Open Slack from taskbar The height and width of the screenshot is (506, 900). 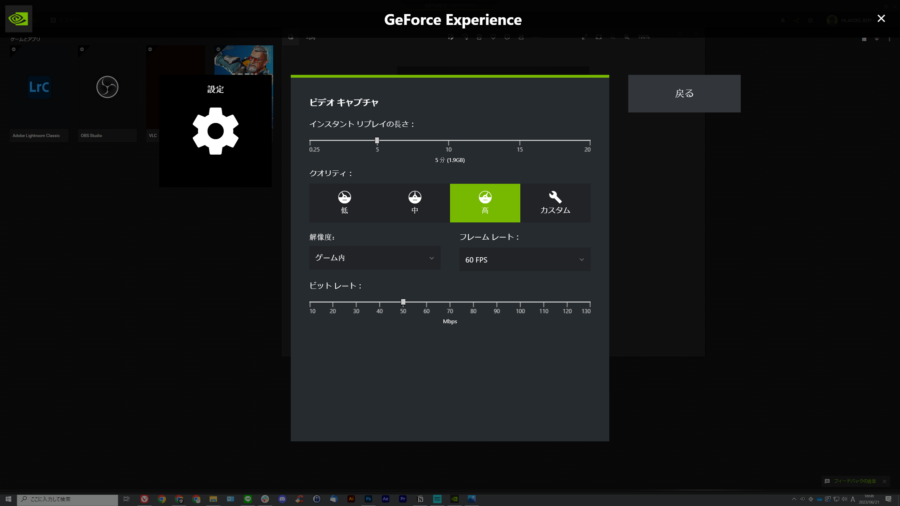tap(265, 499)
